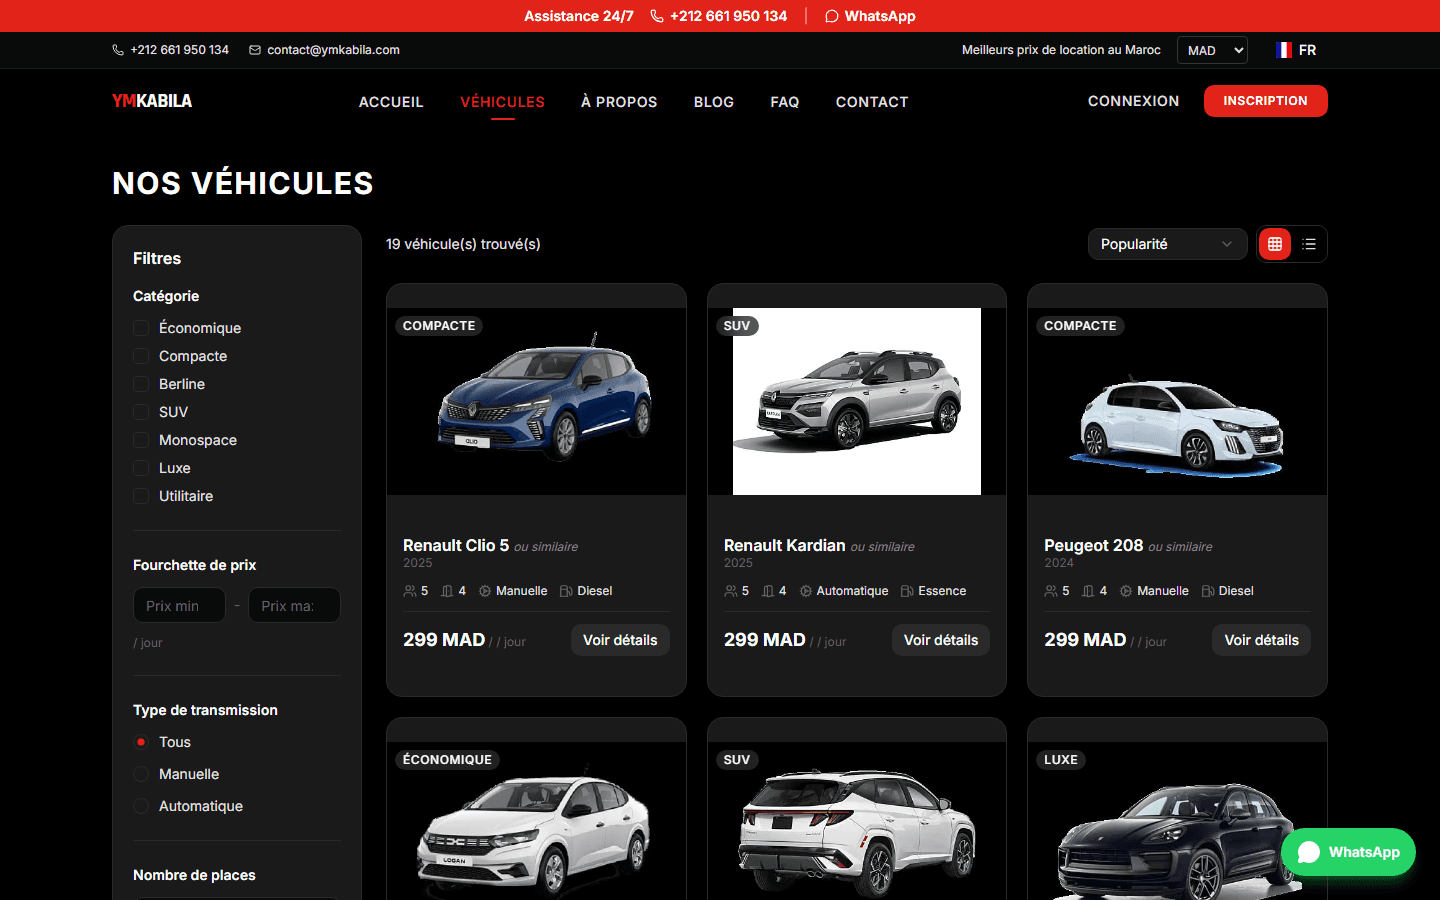1440x900 pixels.
Task: Open the blue Renault Clio 5 photo
Action: click(x=537, y=401)
